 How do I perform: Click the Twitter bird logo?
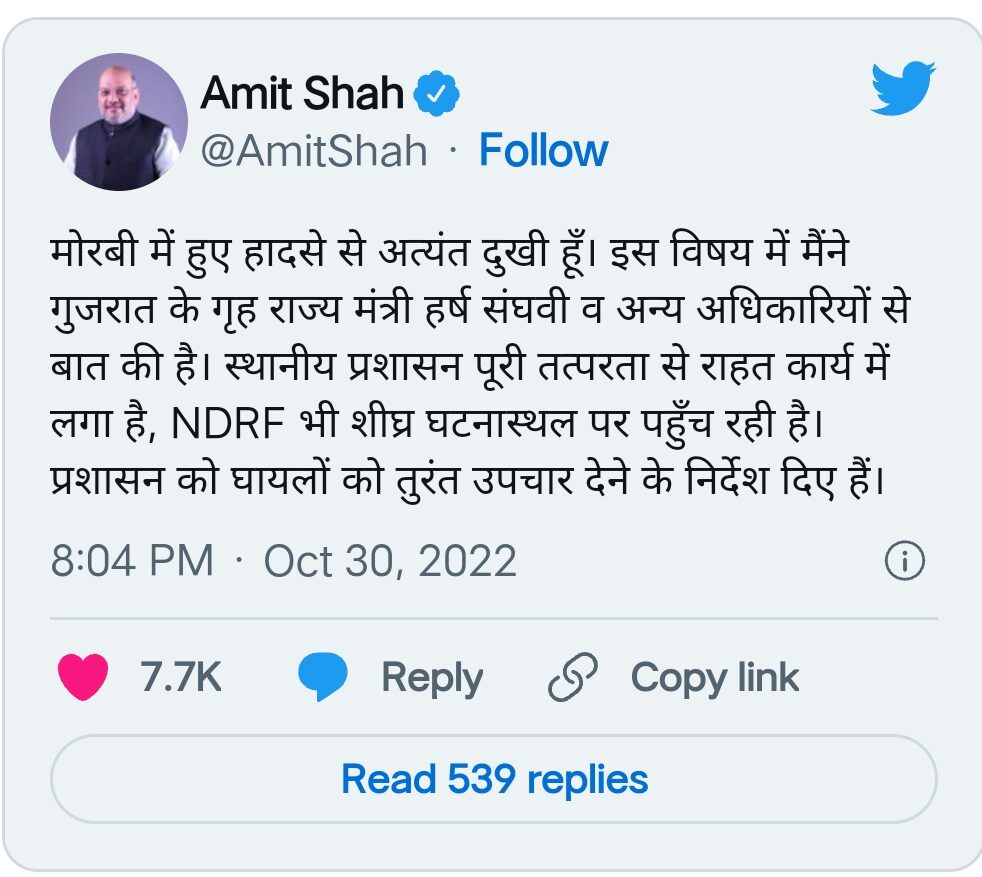click(902, 88)
